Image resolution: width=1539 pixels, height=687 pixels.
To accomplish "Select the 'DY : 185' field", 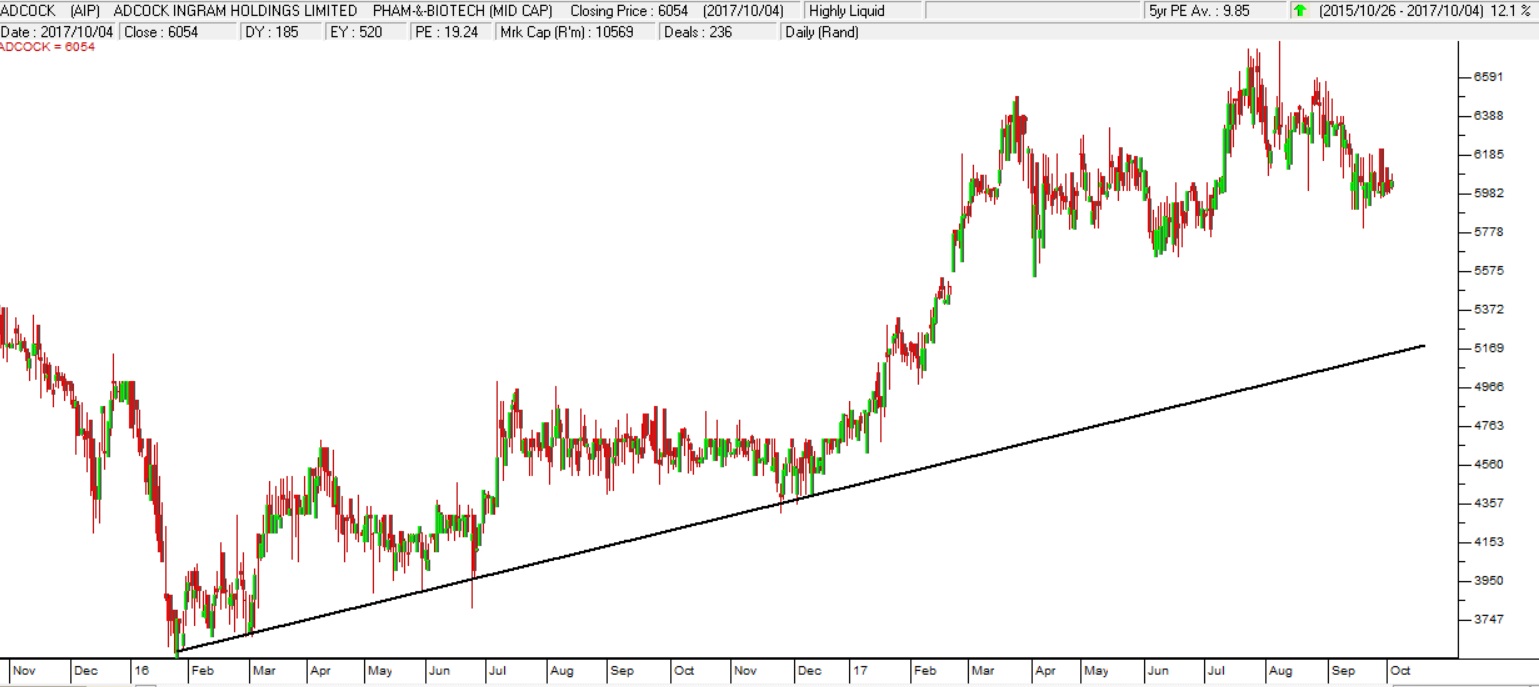I will 282,31.
